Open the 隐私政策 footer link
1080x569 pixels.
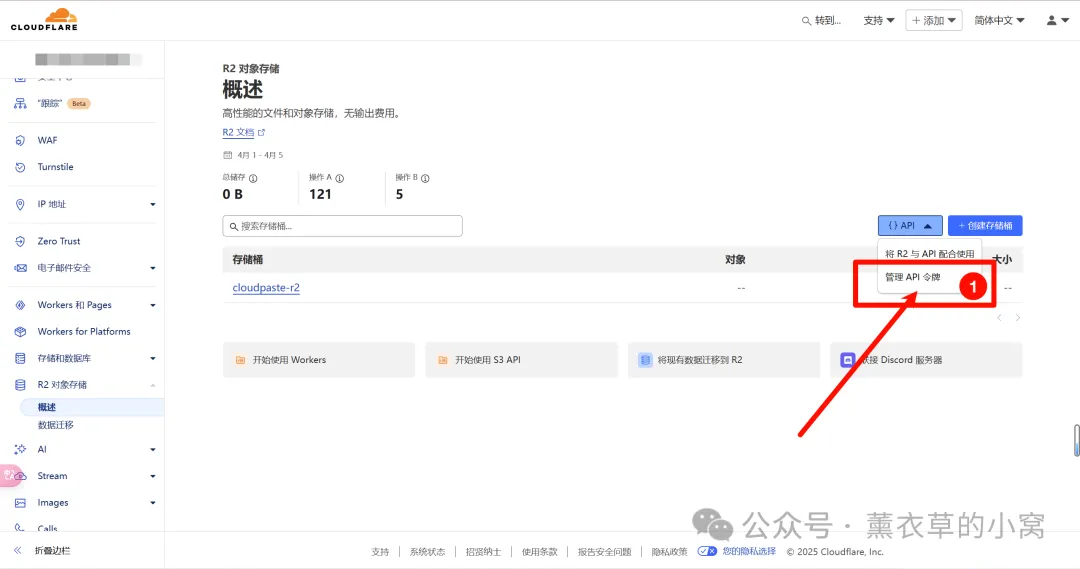pos(669,552)
